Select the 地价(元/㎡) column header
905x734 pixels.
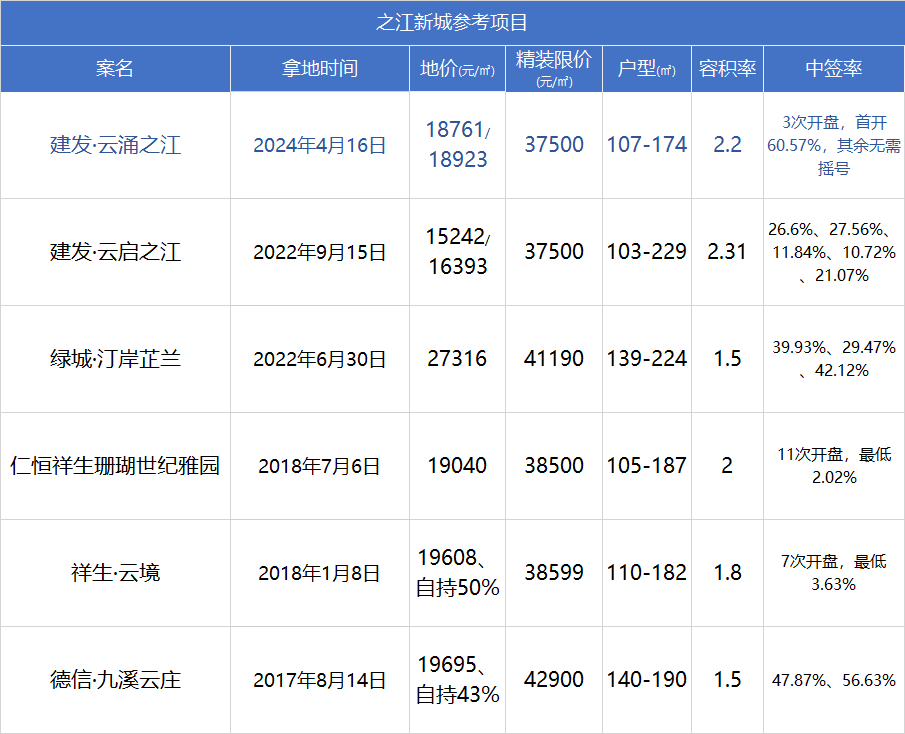pos(457,69)
